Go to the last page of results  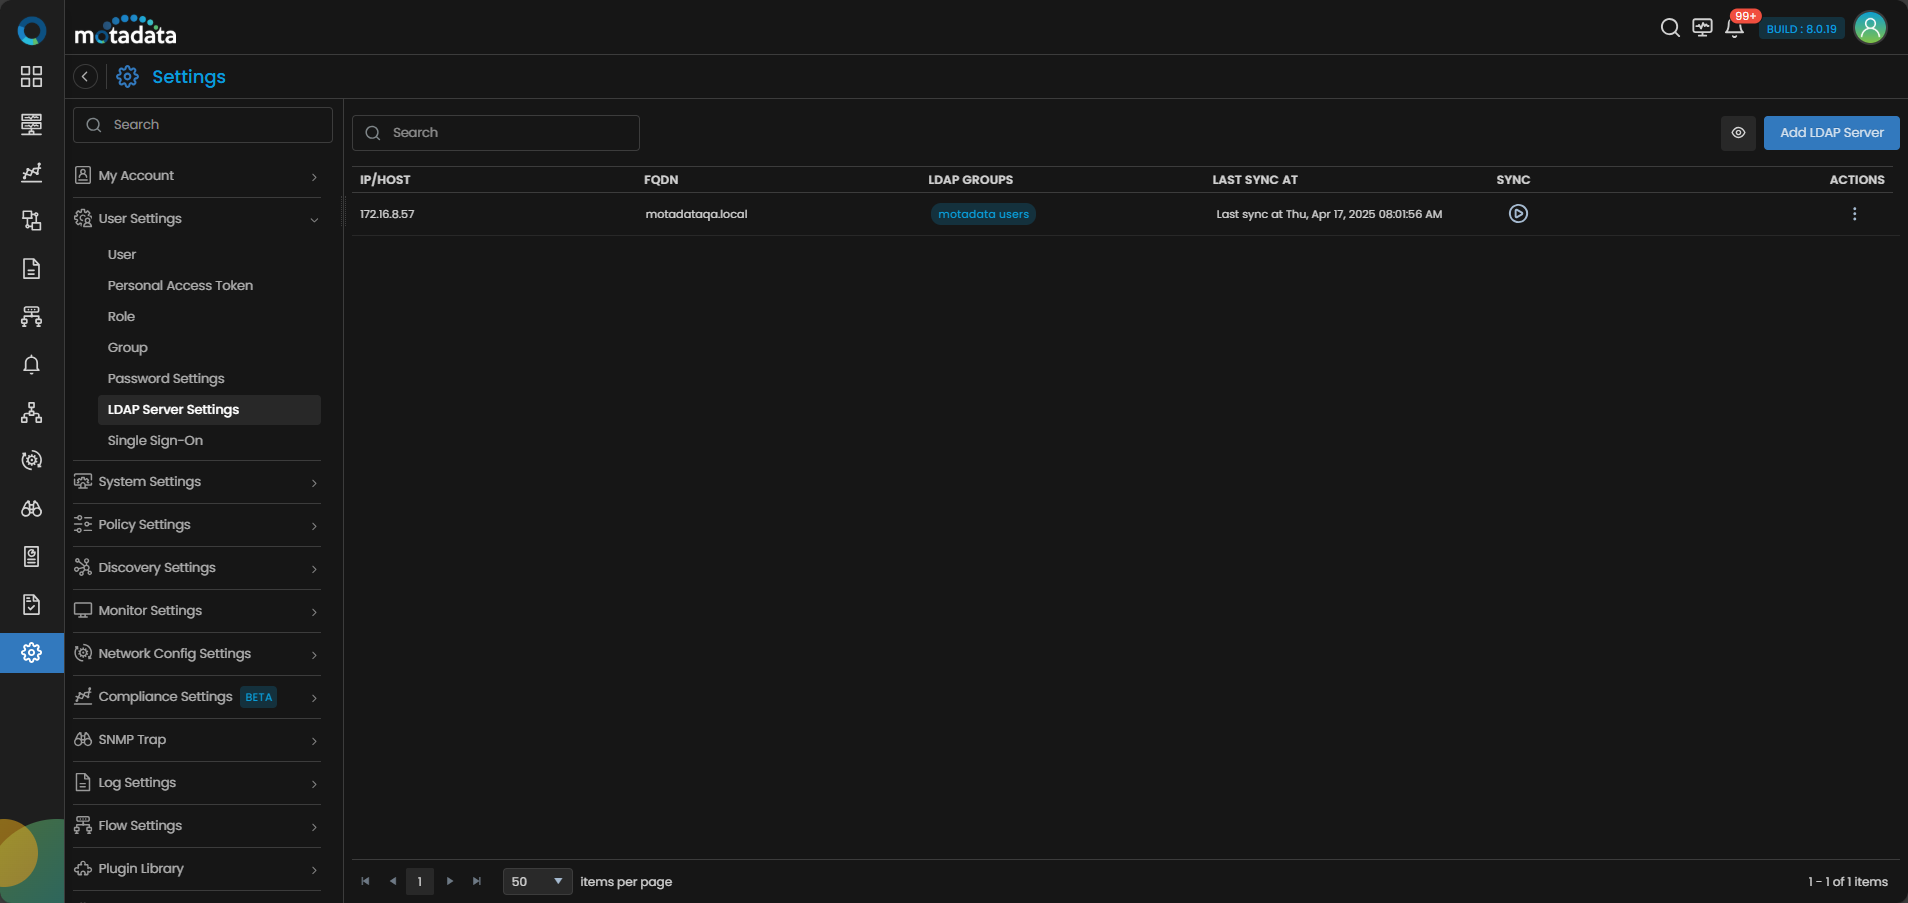tap(477, 882)
